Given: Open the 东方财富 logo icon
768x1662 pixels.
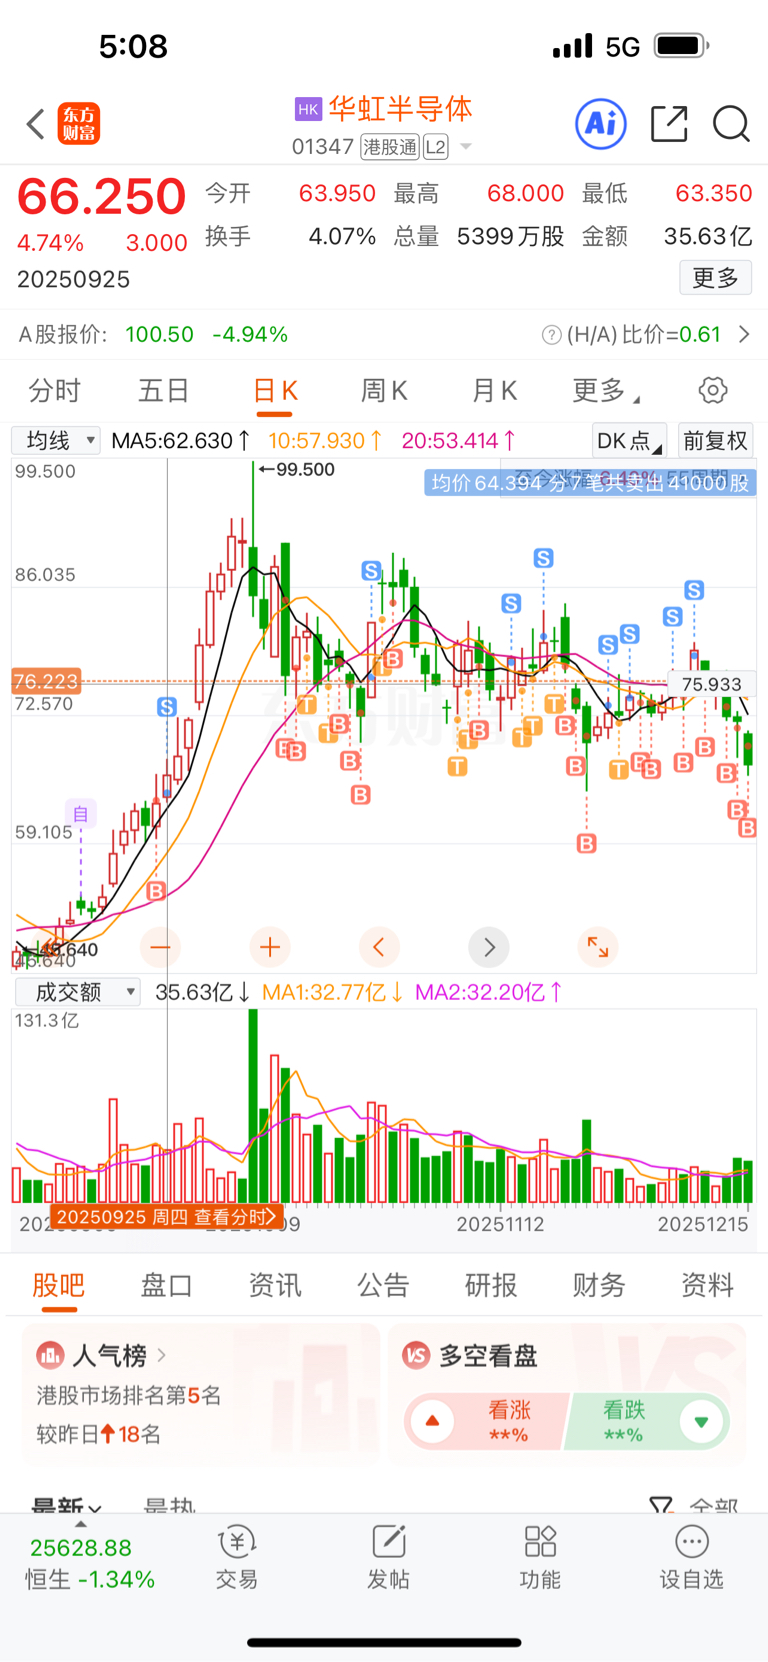Looking at the screenshot, I should [79, 124].
